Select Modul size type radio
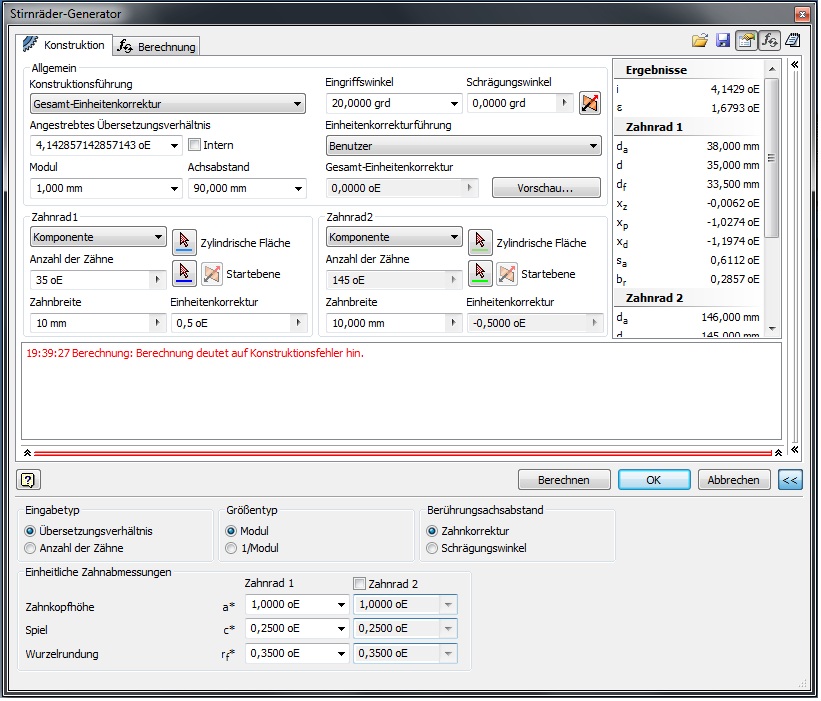This screenshot has height=701, width=821. [x=232, y=533]
